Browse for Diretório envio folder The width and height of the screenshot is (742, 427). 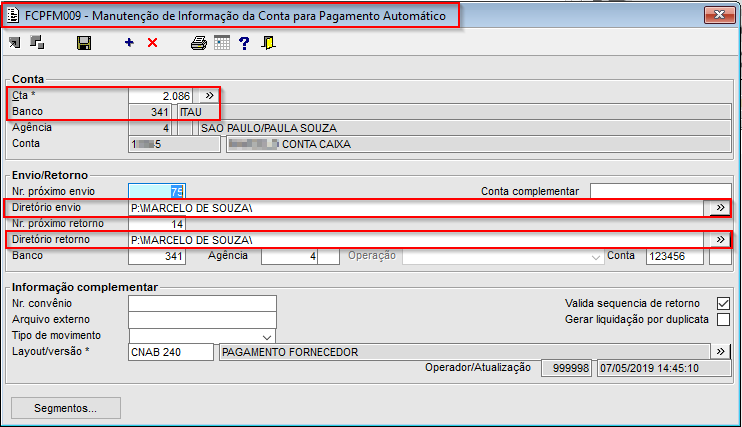(720, 208)
